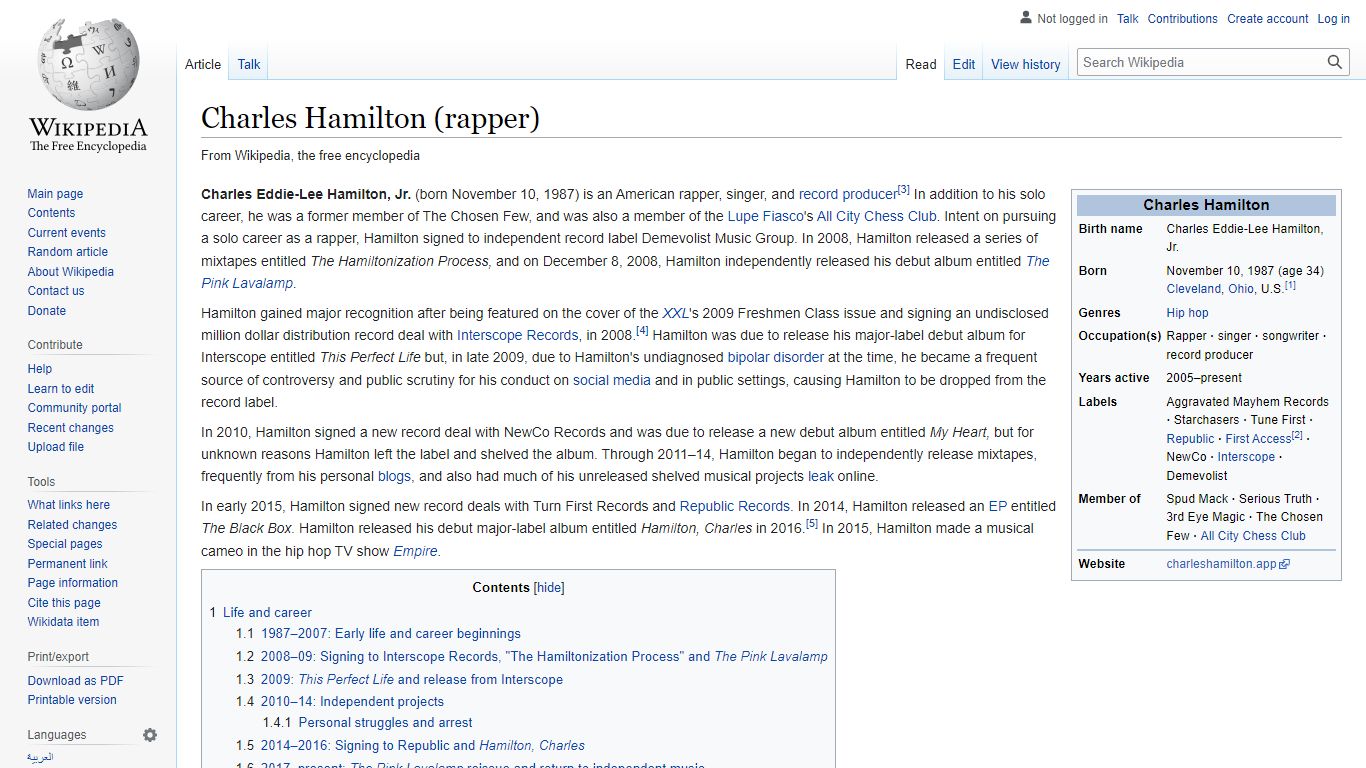Switch to the Article tab
The image size is (1366, 768).
tap(203, 64)
